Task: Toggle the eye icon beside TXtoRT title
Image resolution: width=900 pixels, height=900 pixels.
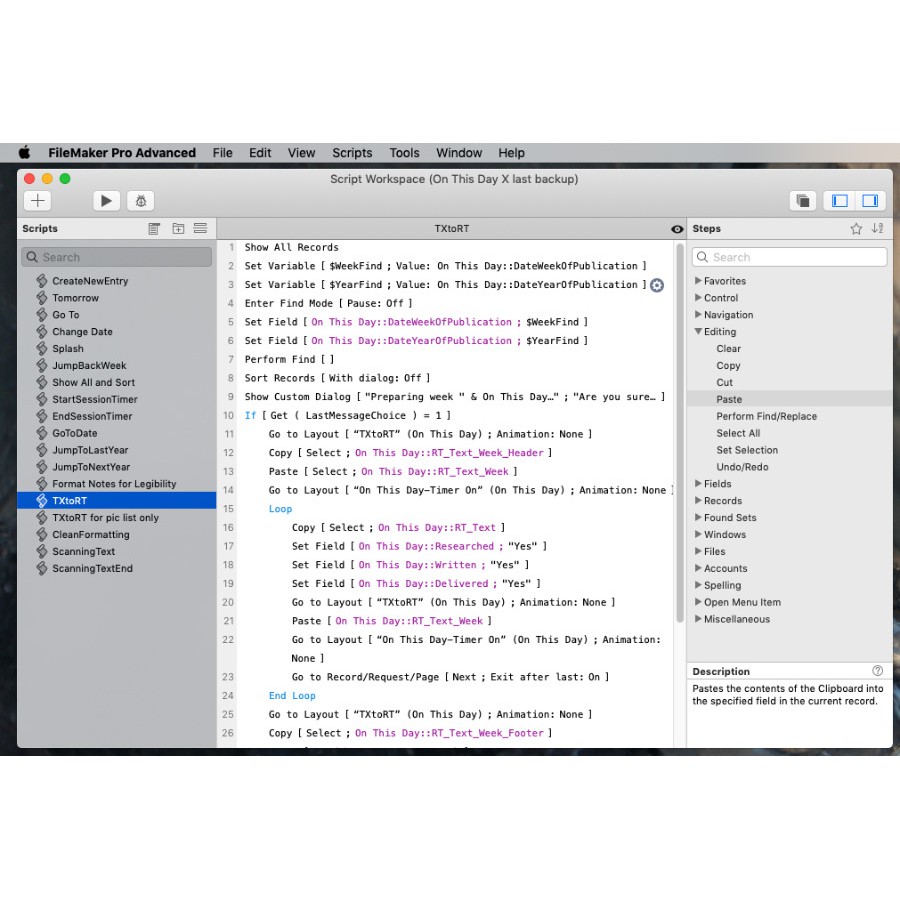Action: coord(677,229)
